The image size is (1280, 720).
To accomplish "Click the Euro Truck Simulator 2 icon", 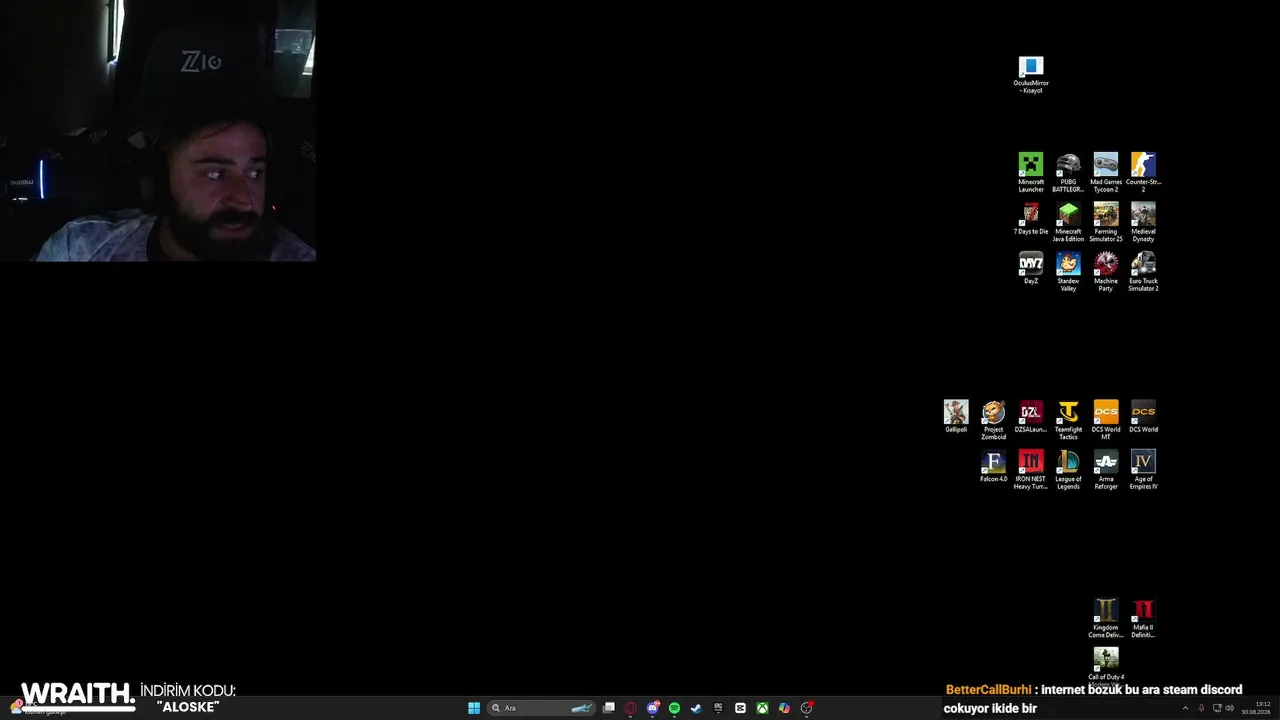I will click(x=1143, y=271).
